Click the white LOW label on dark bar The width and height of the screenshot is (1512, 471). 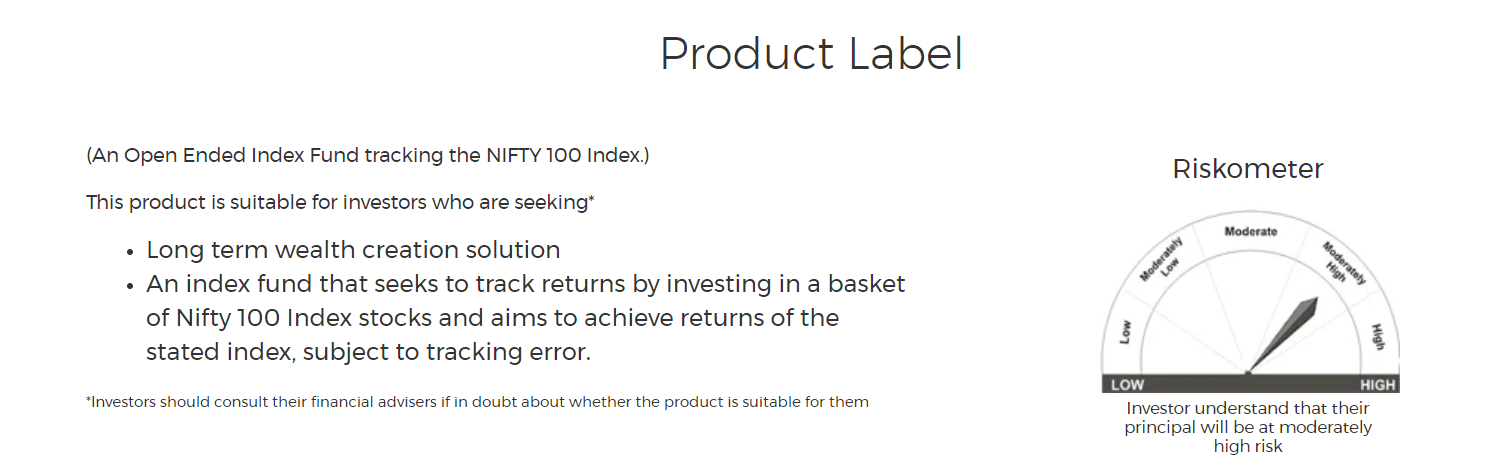coord(1127,385)
